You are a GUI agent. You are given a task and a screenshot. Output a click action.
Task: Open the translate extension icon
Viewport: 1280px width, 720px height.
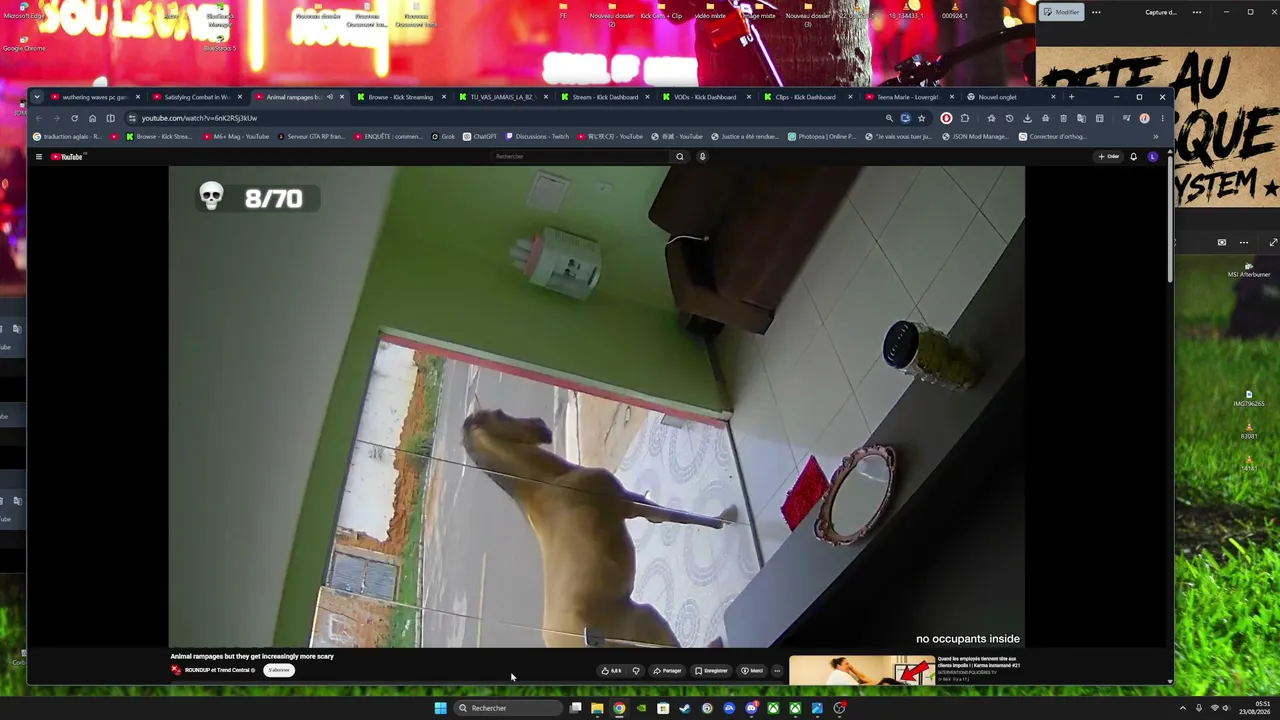pyautogui.click(x=1081, y=118)
